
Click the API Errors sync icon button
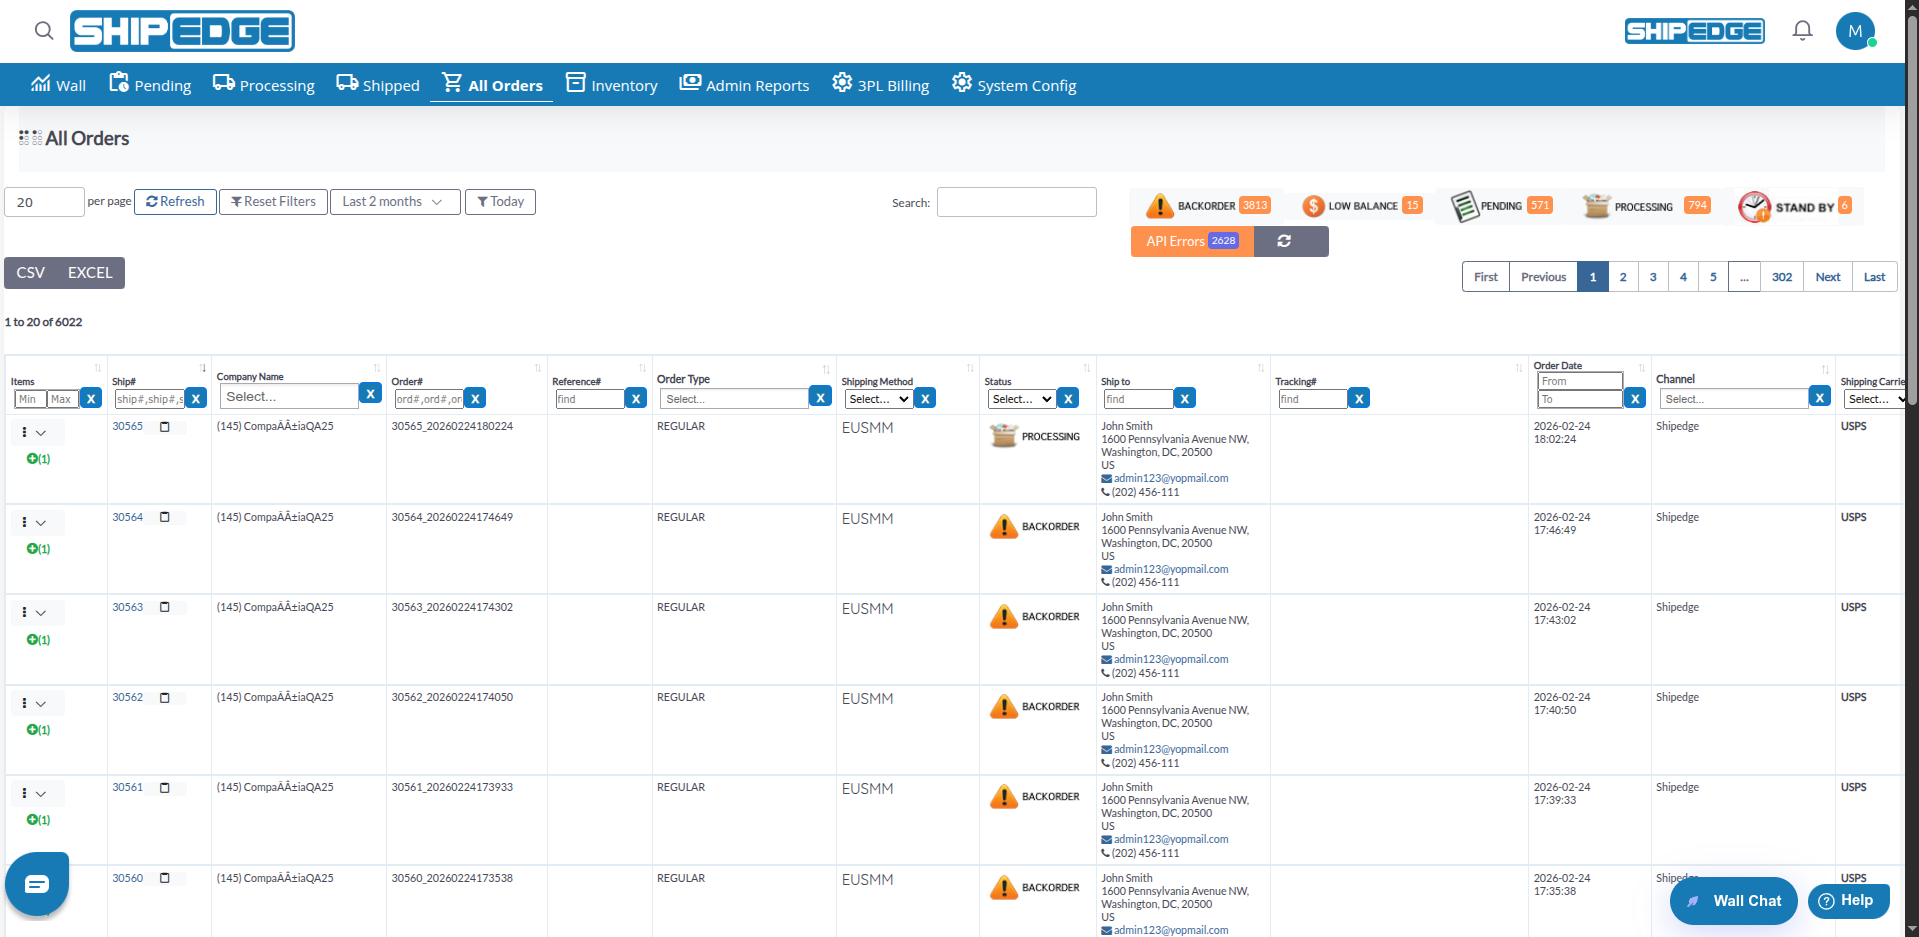[1285, 241]
